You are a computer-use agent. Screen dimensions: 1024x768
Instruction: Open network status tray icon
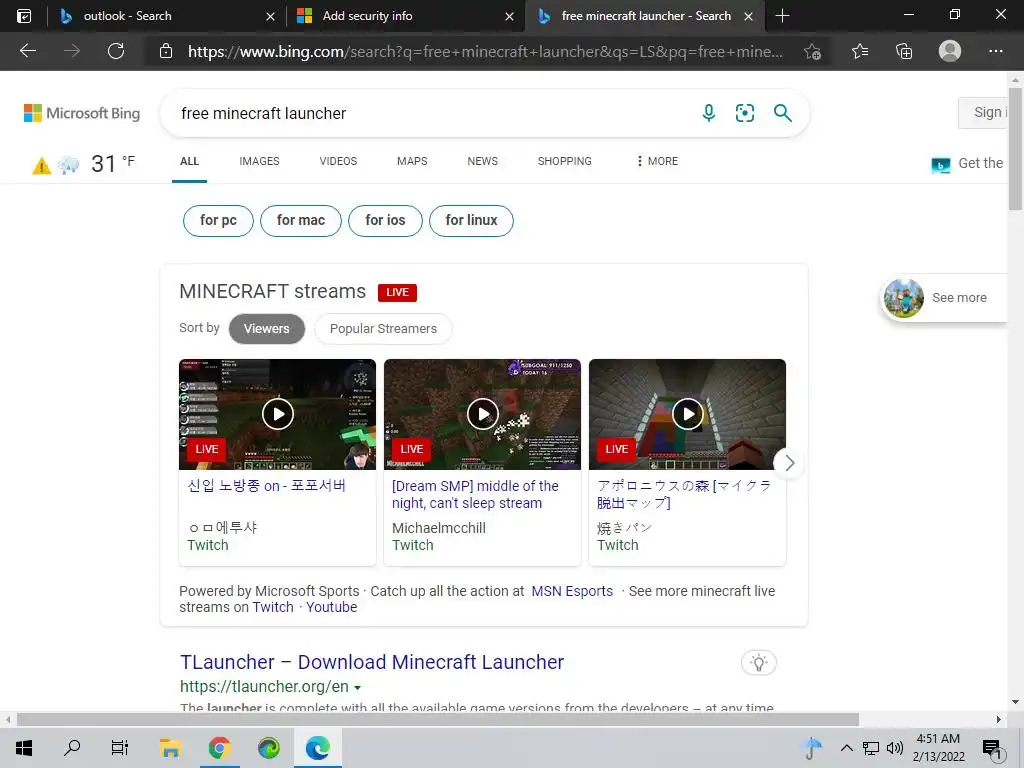[871, 748]
